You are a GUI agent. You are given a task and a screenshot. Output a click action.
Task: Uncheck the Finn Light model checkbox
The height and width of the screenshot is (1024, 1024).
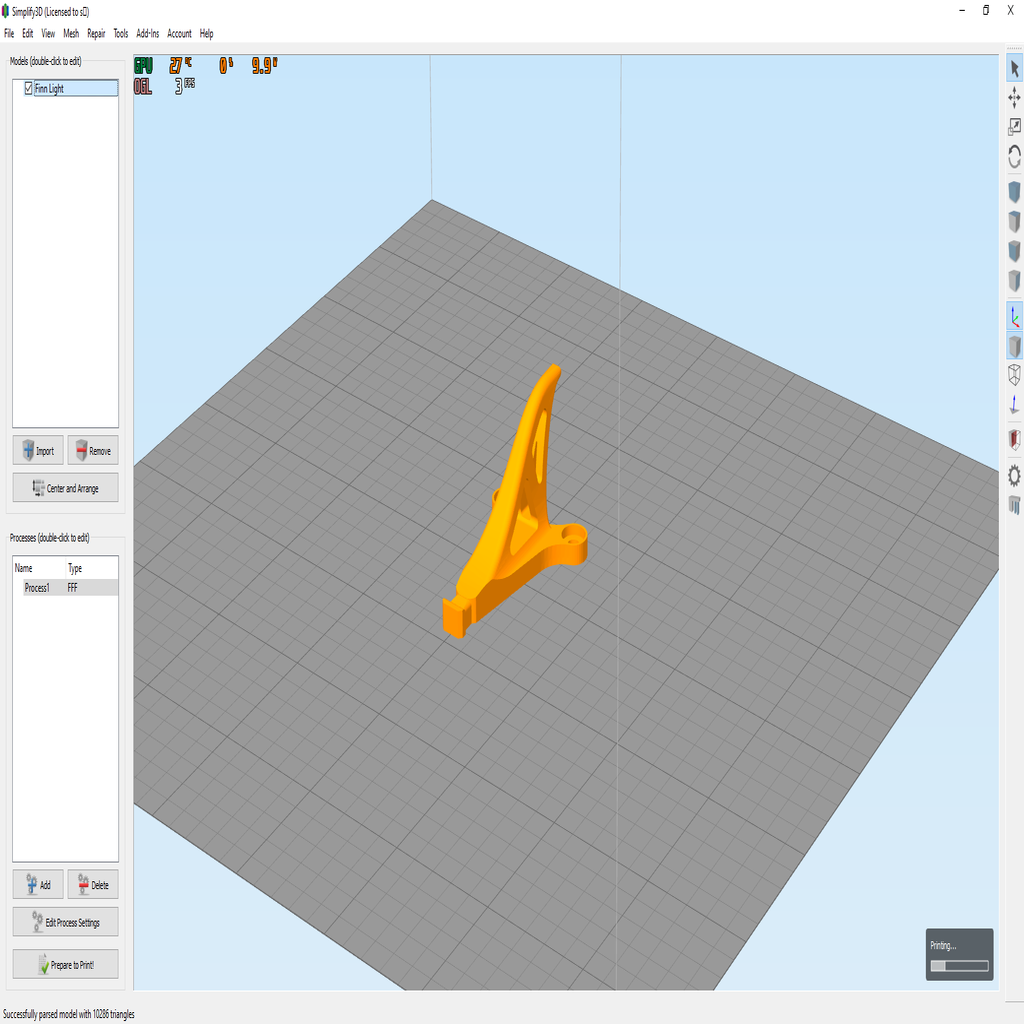[28, 88]
